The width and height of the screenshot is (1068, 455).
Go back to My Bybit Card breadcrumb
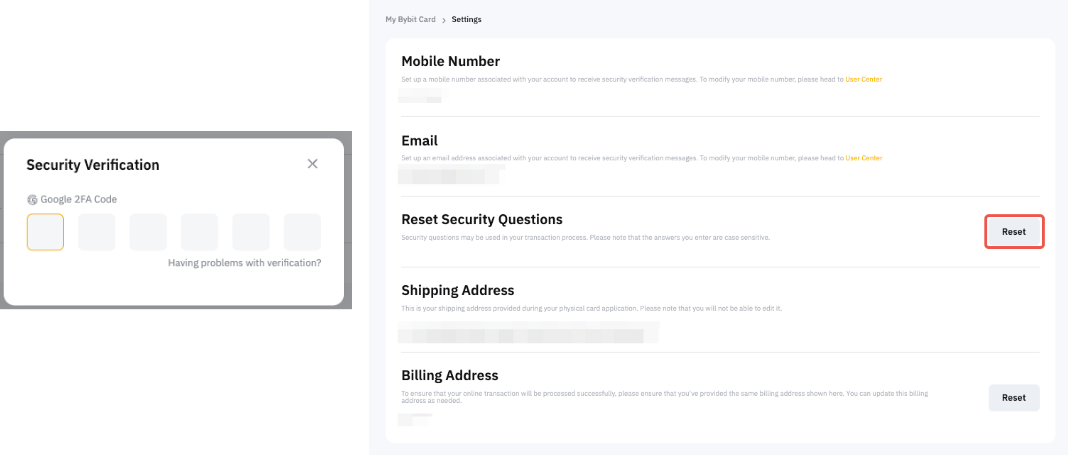(410, 20)
